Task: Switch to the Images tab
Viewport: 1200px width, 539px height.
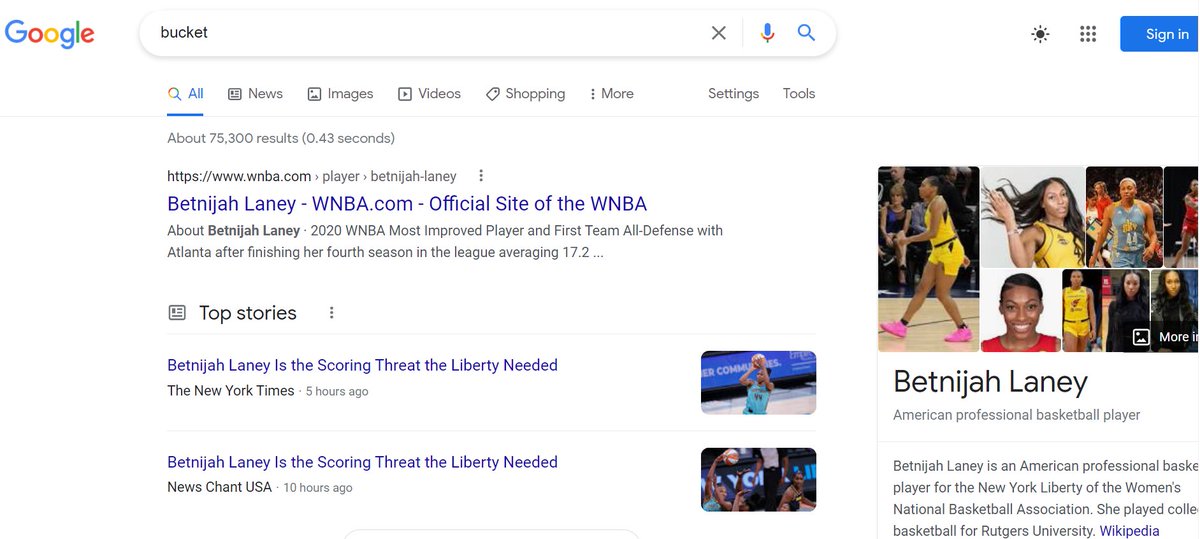Action: (x=340, y=94)
